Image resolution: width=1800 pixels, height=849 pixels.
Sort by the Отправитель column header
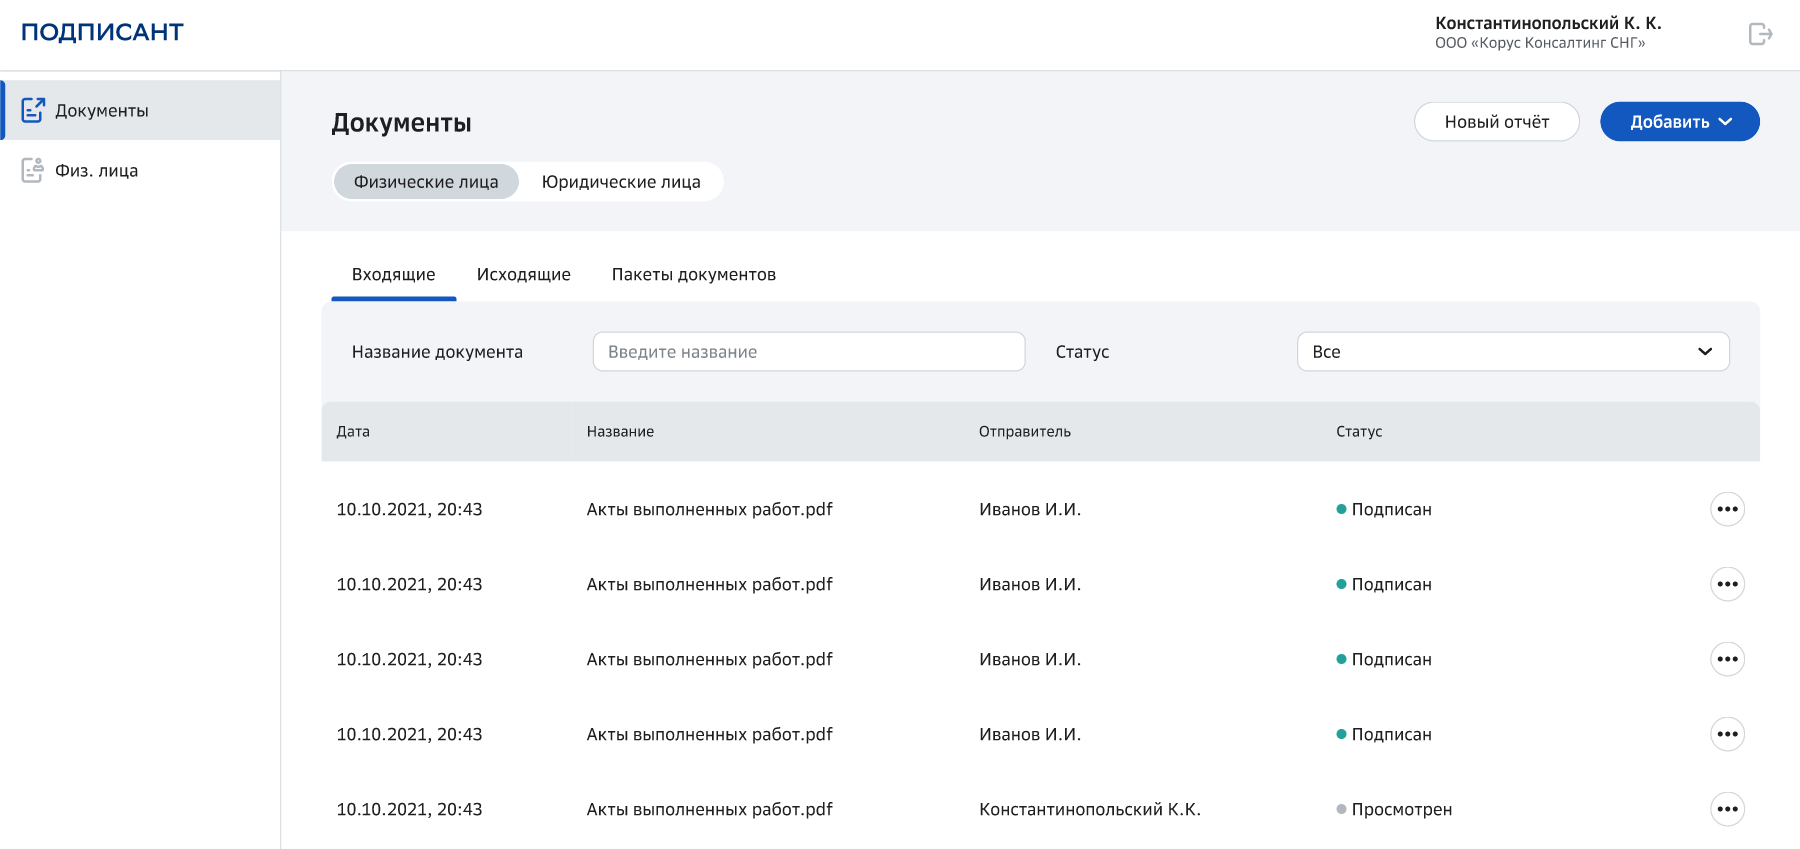(1024, 432)
